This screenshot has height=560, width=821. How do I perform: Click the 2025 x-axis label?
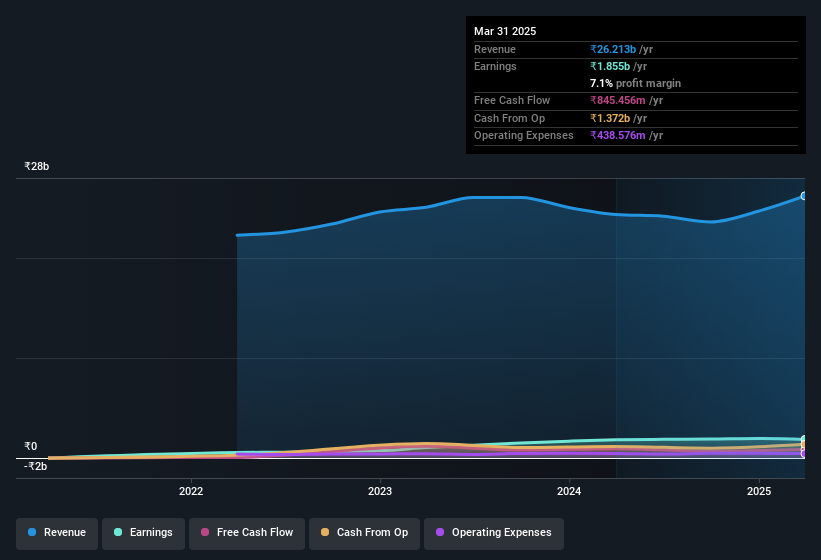point(759,491)
